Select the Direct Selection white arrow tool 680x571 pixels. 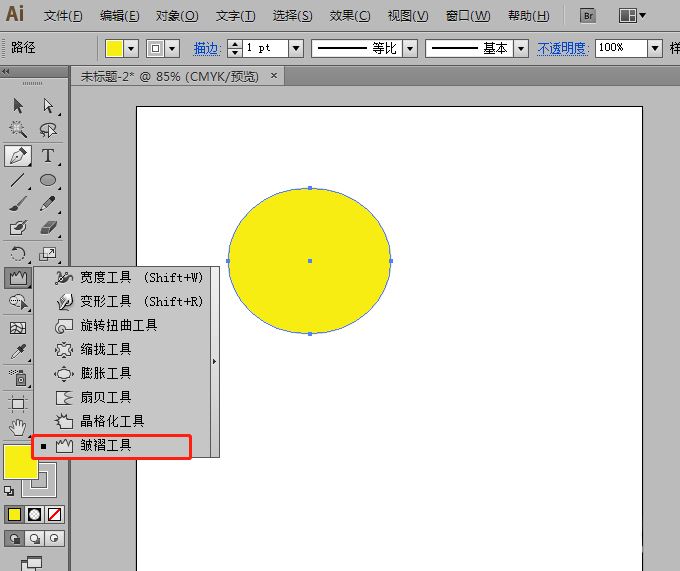[x=48, y=105]
